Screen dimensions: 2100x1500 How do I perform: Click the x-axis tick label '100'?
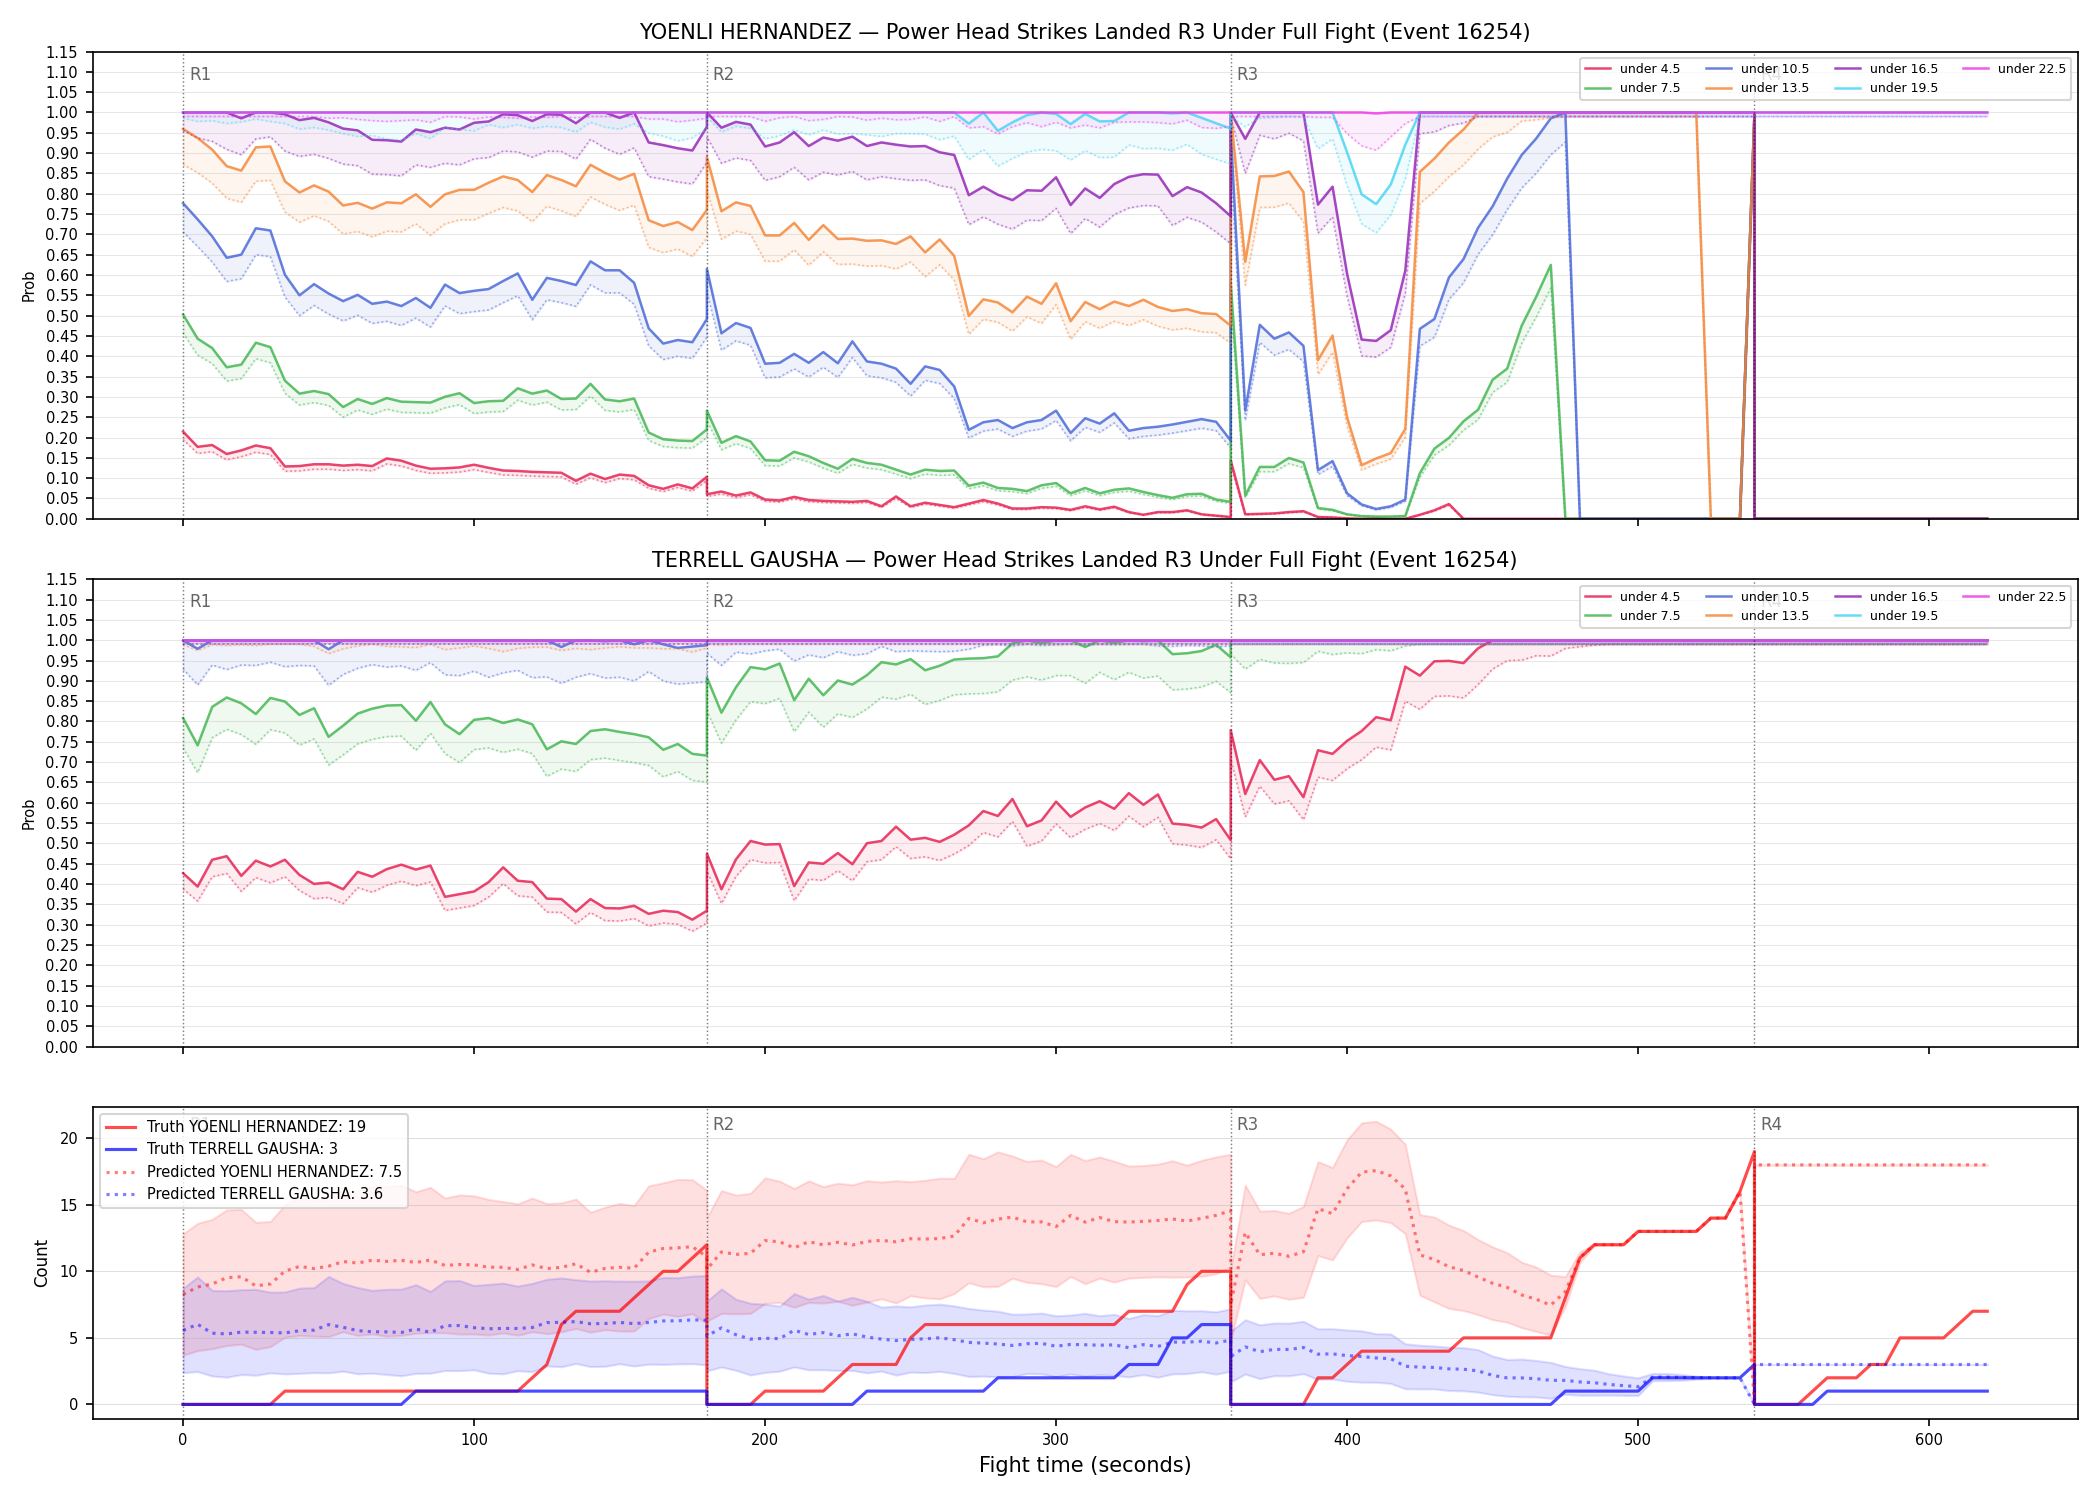point(474,1440)
